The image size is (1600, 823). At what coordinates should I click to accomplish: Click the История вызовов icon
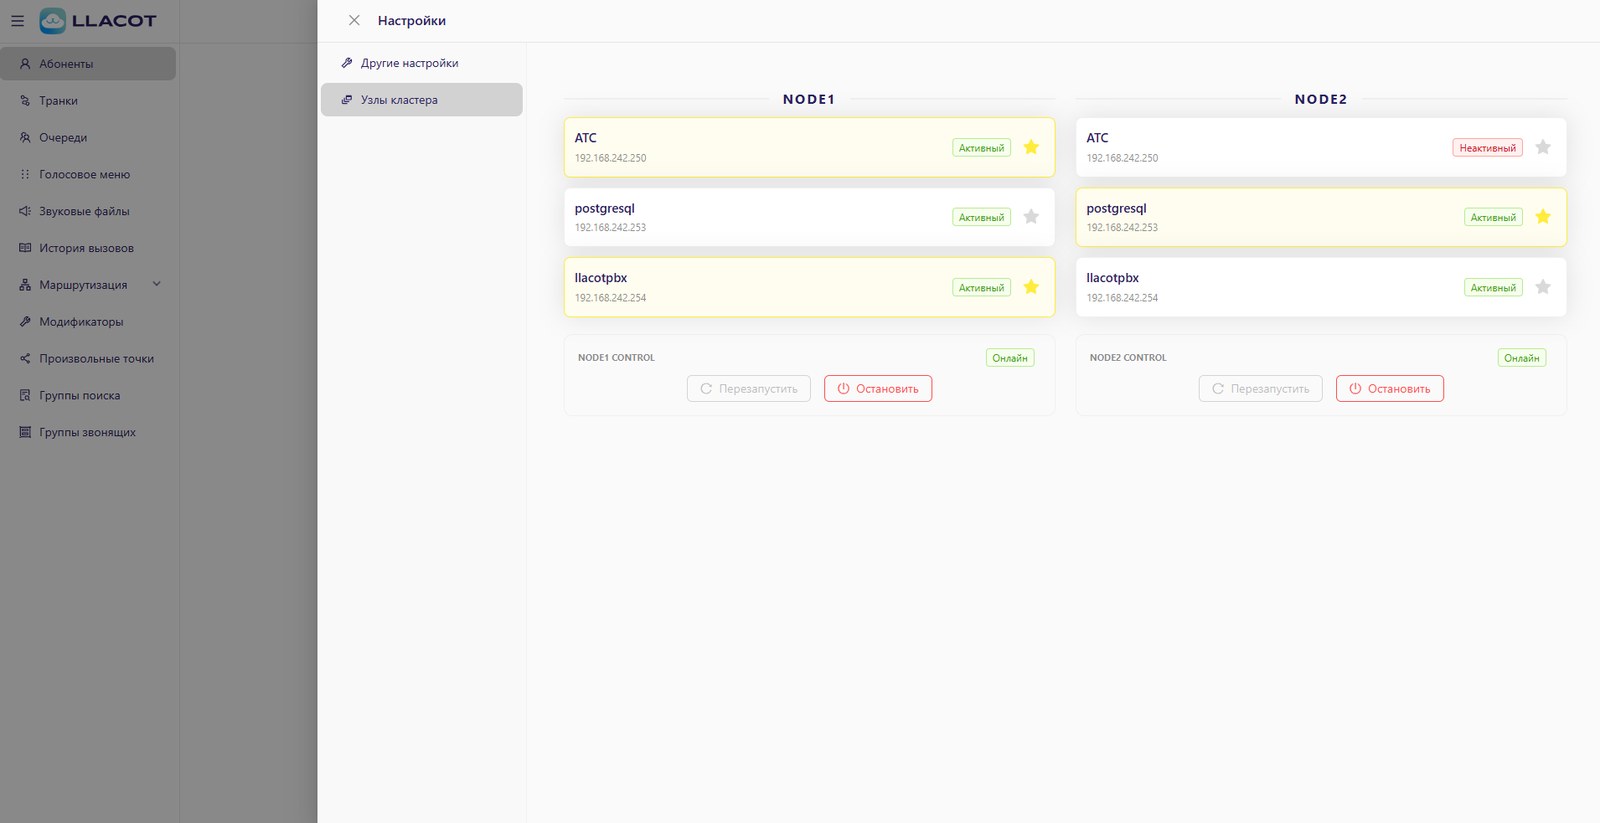click(25, 248)
